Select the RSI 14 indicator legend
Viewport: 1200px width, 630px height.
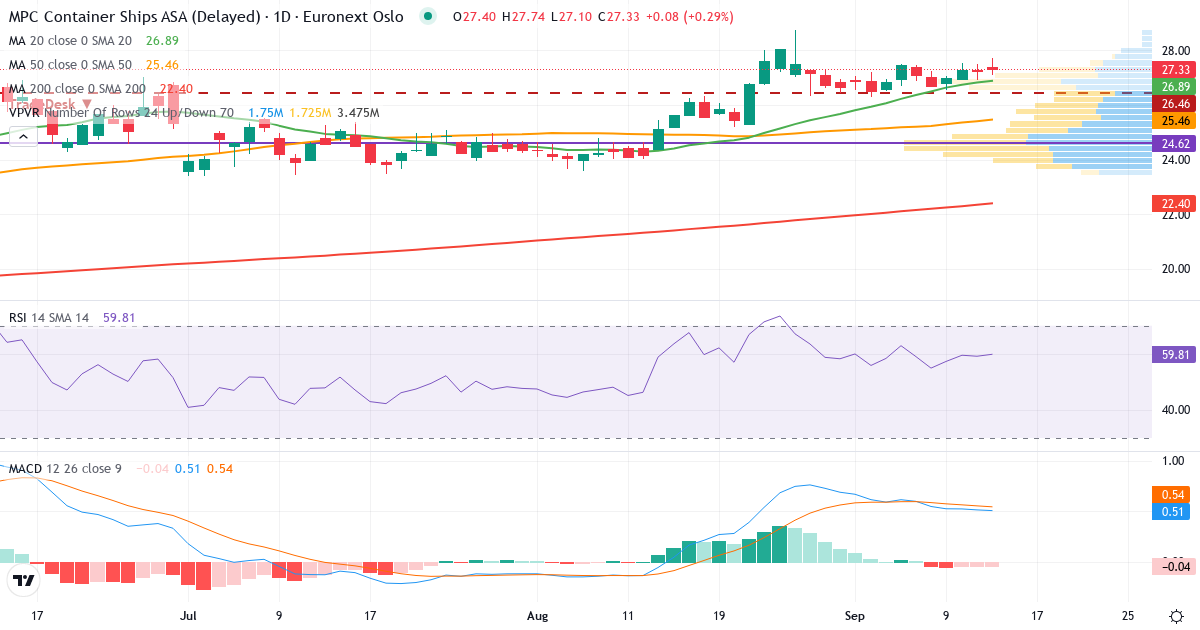click(49, 317)
